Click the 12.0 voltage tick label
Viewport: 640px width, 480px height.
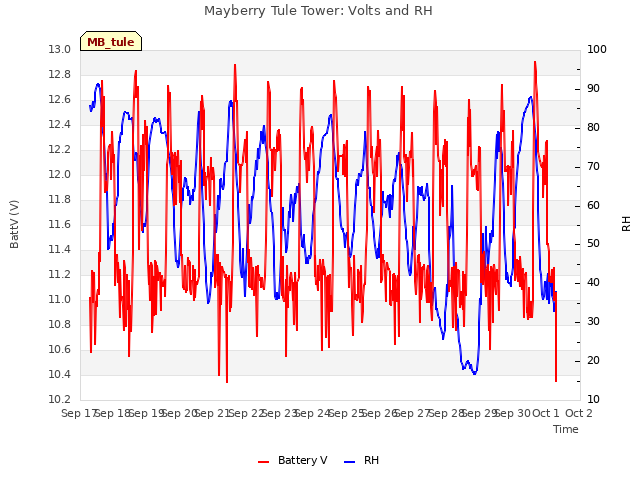60,175
